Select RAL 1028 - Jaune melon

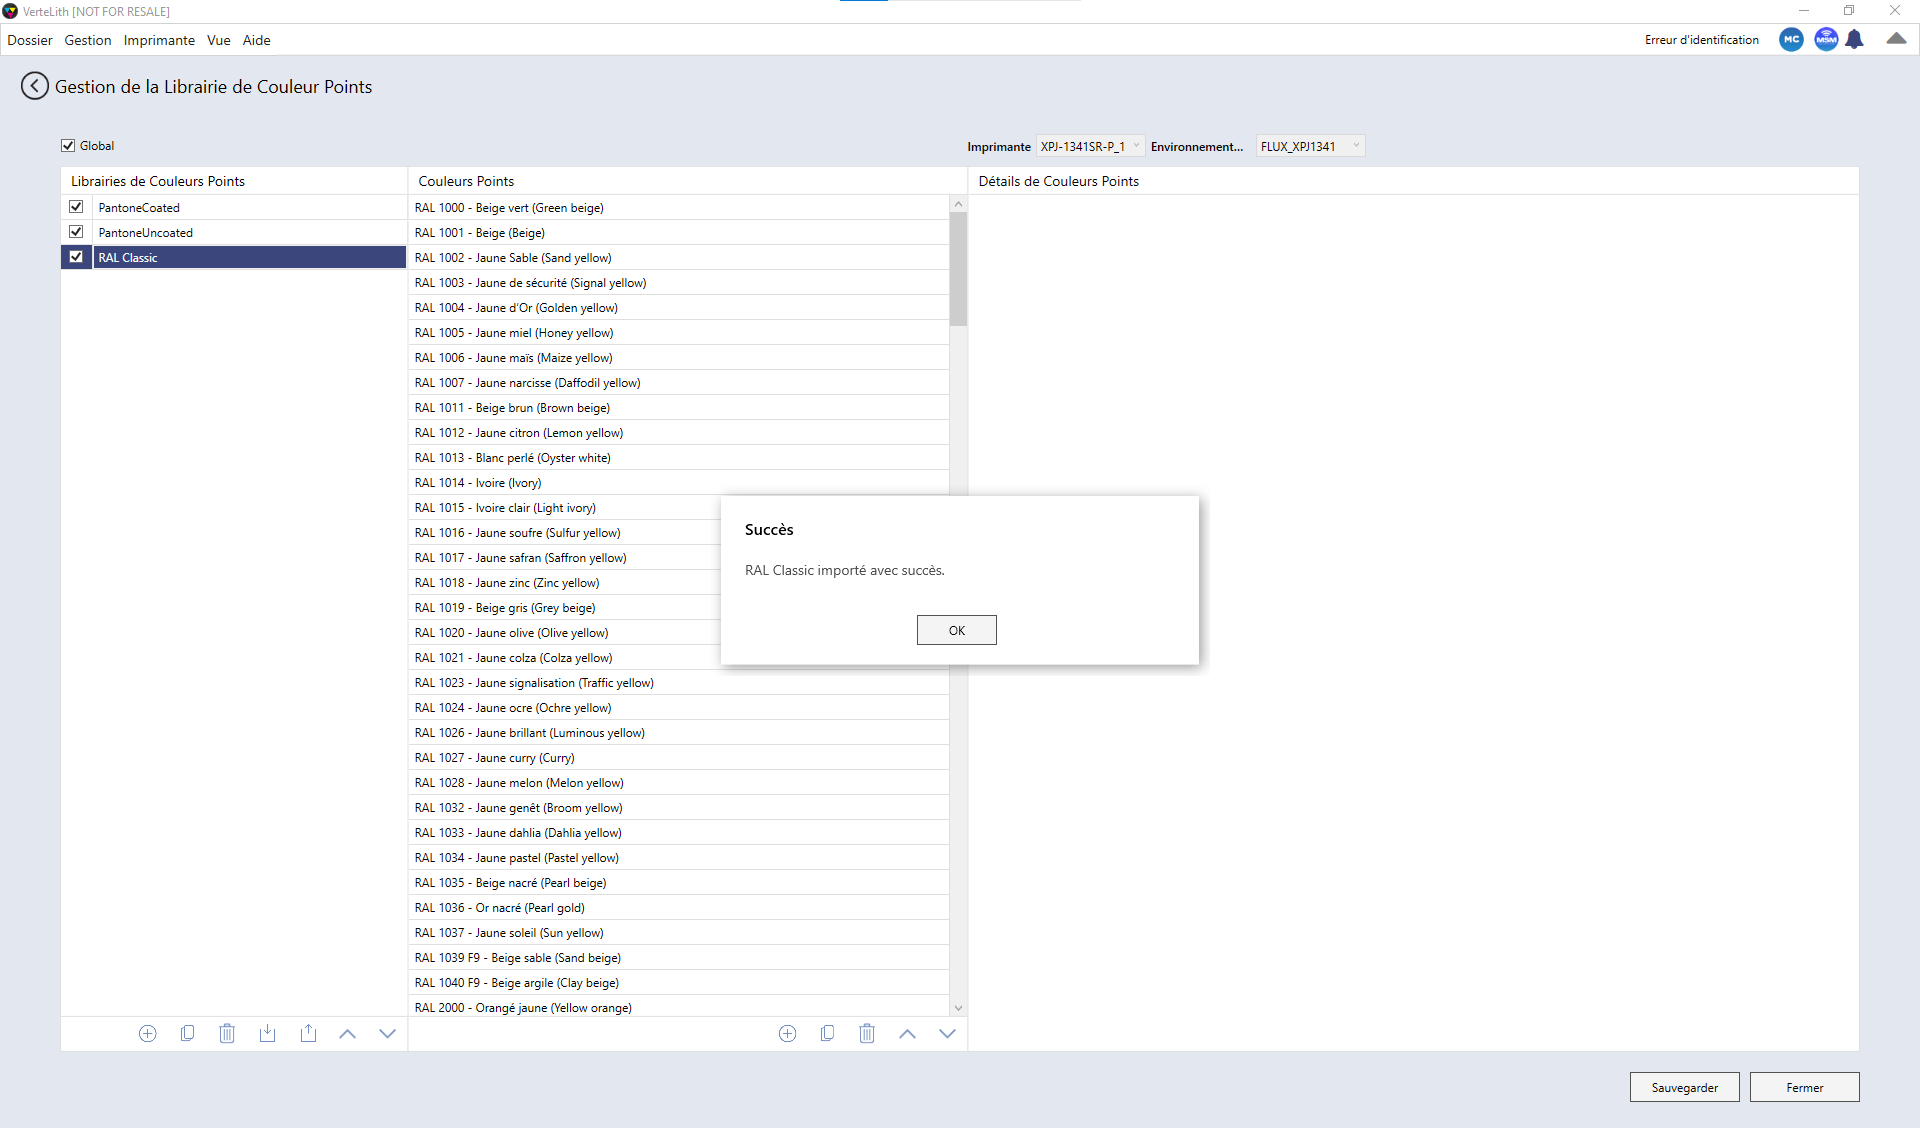[x=679, y=782]
